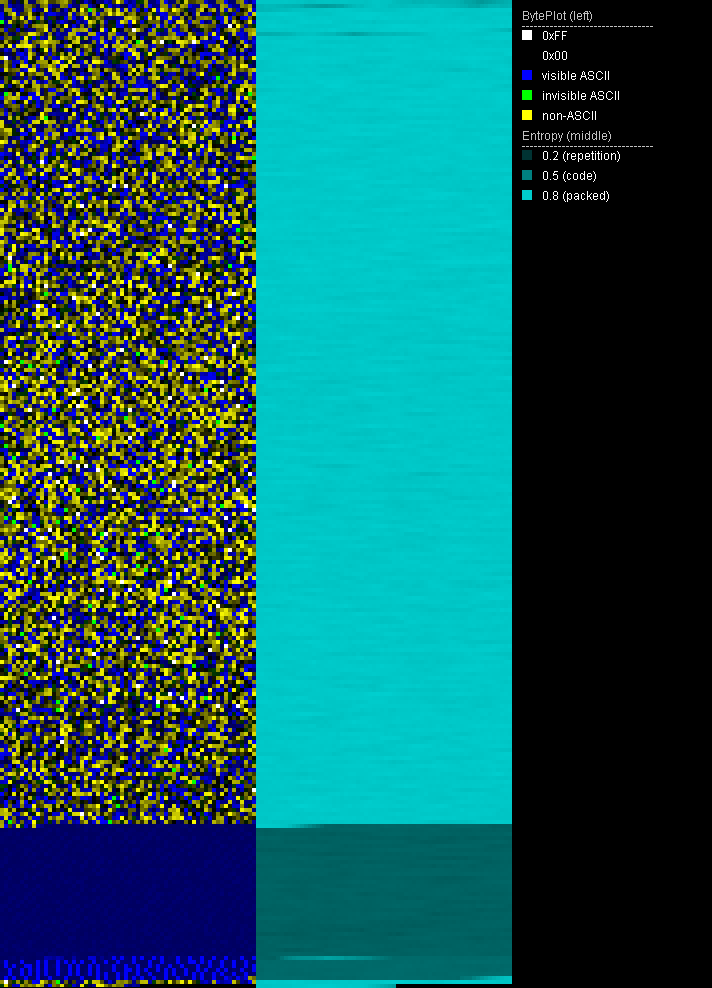This screenshot has height=988, width=712.
Task: Click the '0.5 (code)' legend label
Action: point(569,176)
